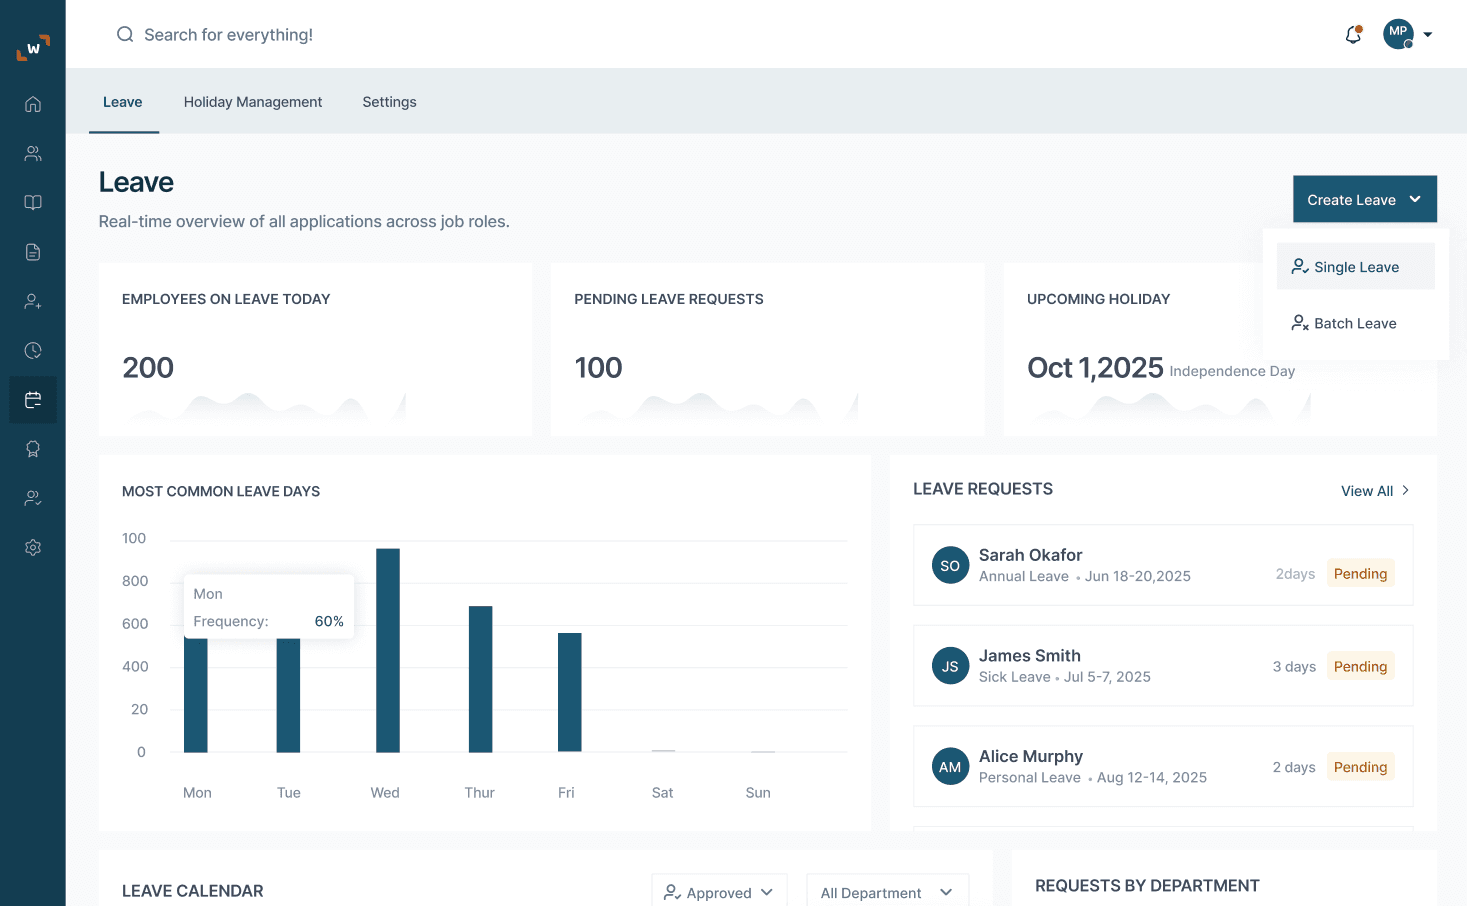Image resolution: width=1467 pixels, height=906 pixels.
Task: Select the Employees icon in the sidebar
Action: click(33, 153)
